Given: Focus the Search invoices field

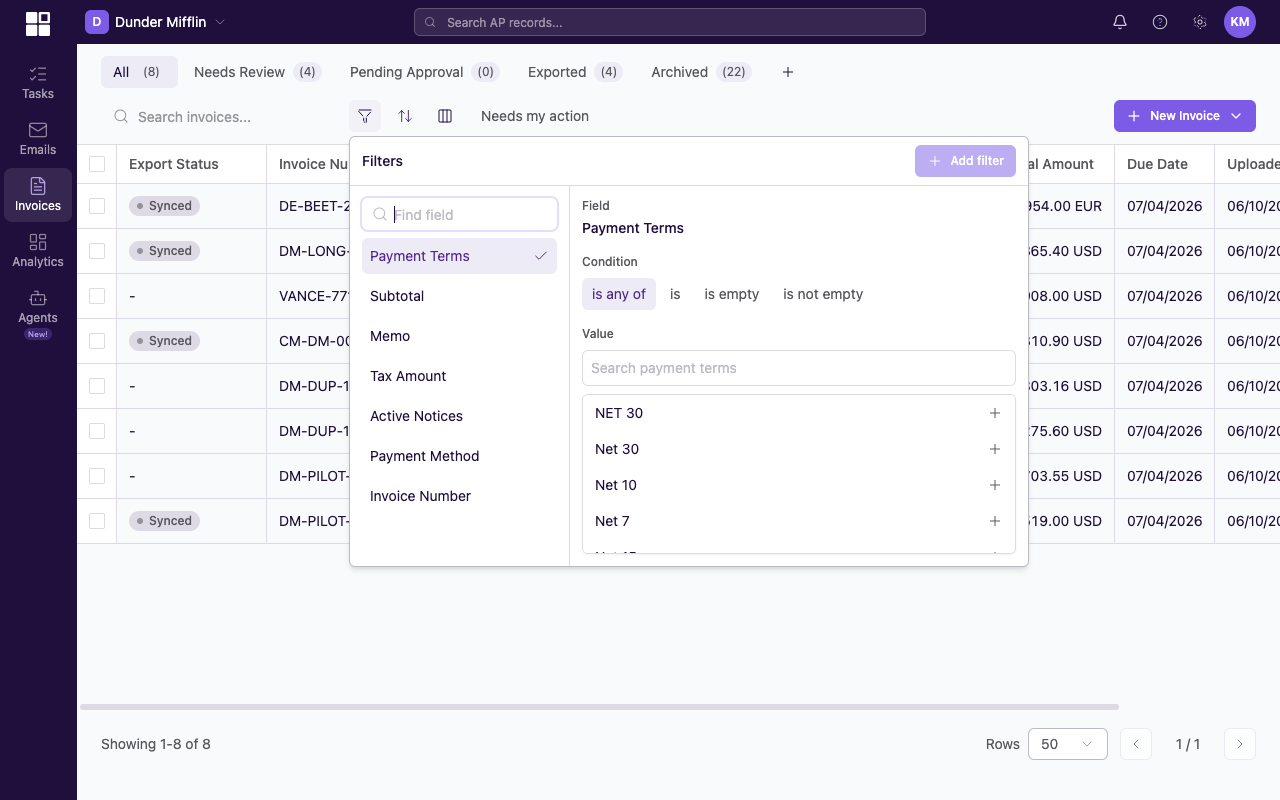Looking at the screenshot, I should pyautogui.click(x=224, y=117).
